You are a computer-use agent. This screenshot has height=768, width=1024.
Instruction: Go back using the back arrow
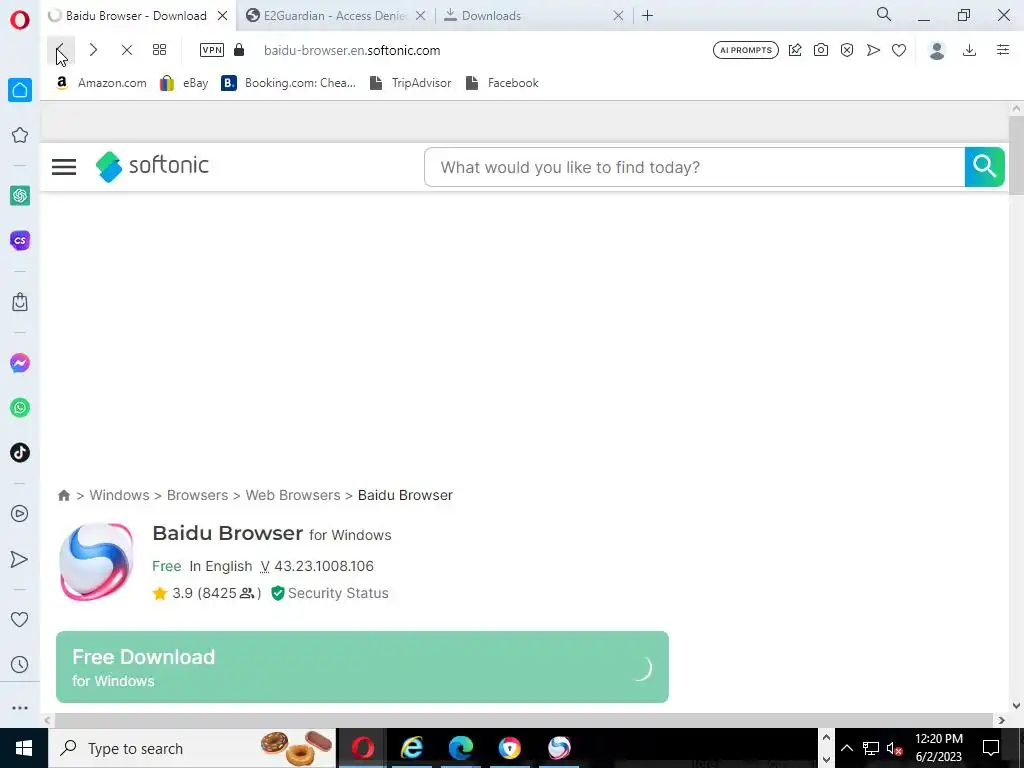(x=61, y=50)
